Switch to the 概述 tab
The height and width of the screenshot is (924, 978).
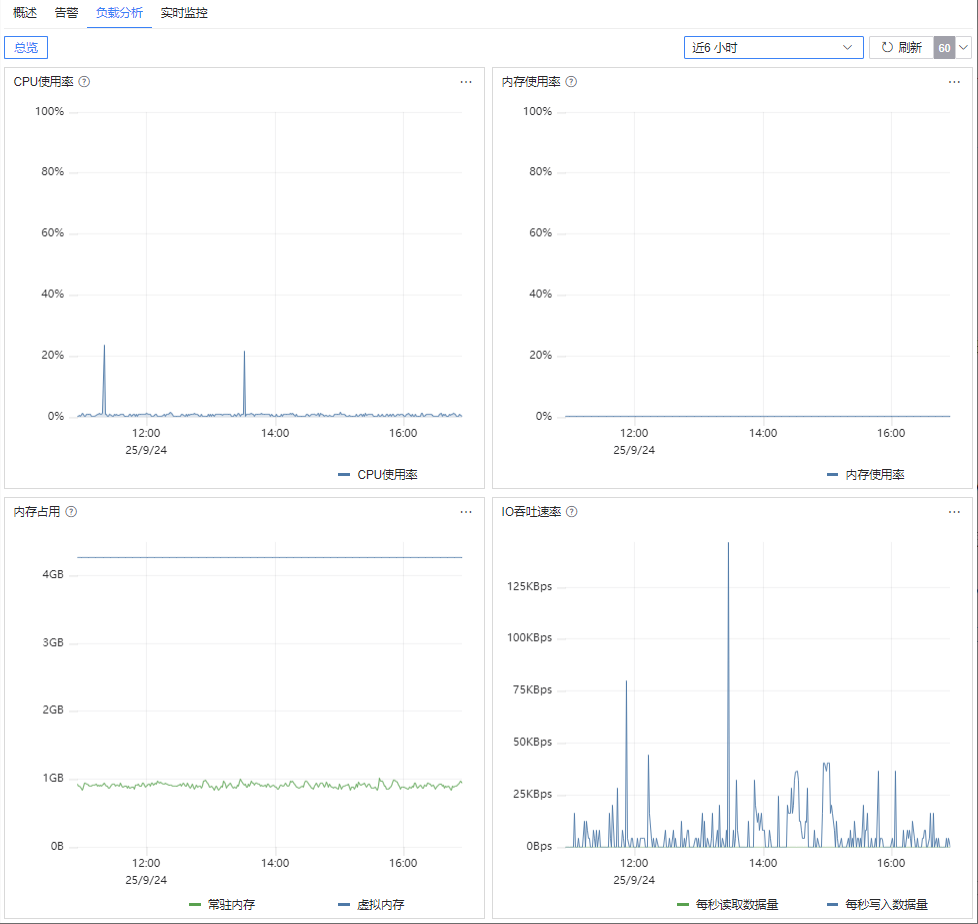coord(25,13)
